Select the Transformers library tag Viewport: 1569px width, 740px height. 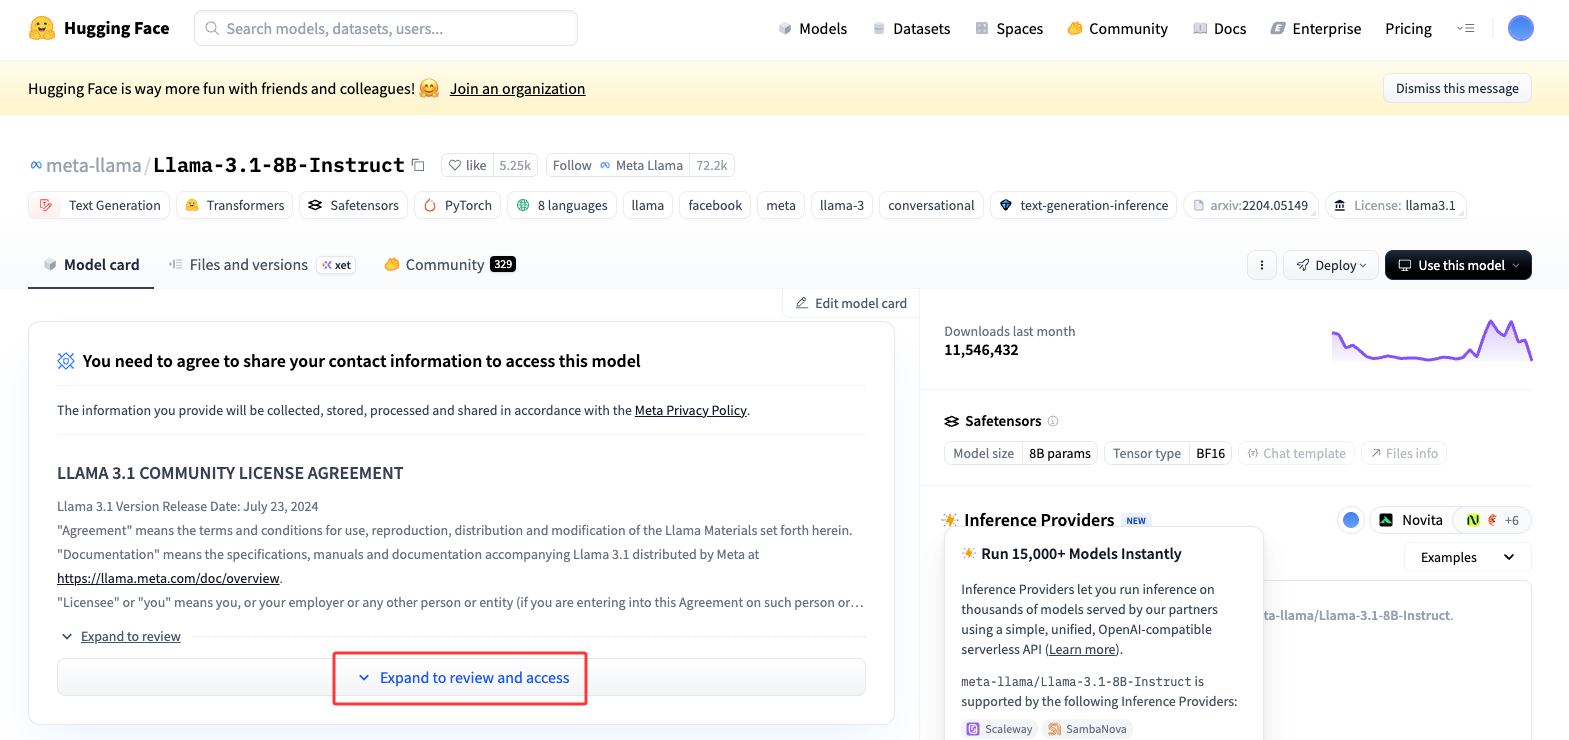click(234, 205)
